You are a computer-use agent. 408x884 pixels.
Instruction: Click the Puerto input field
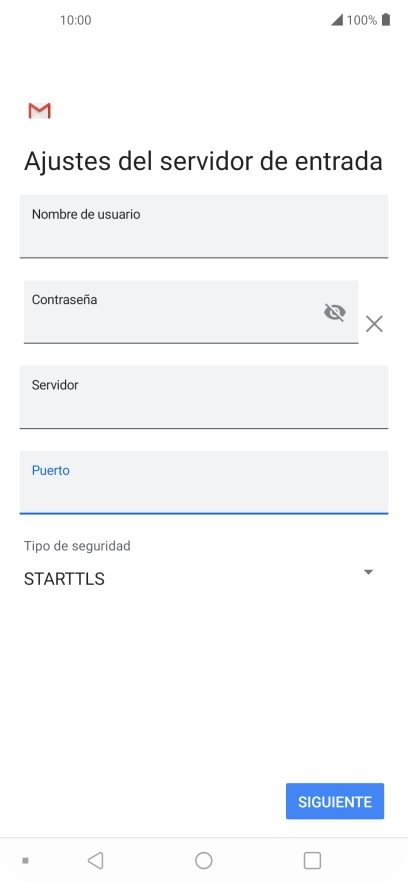coord(204,483)
